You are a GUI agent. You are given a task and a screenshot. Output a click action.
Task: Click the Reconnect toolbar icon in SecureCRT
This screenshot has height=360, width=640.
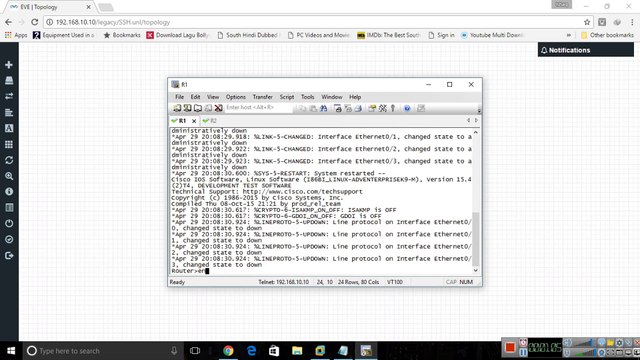(208, 108)
